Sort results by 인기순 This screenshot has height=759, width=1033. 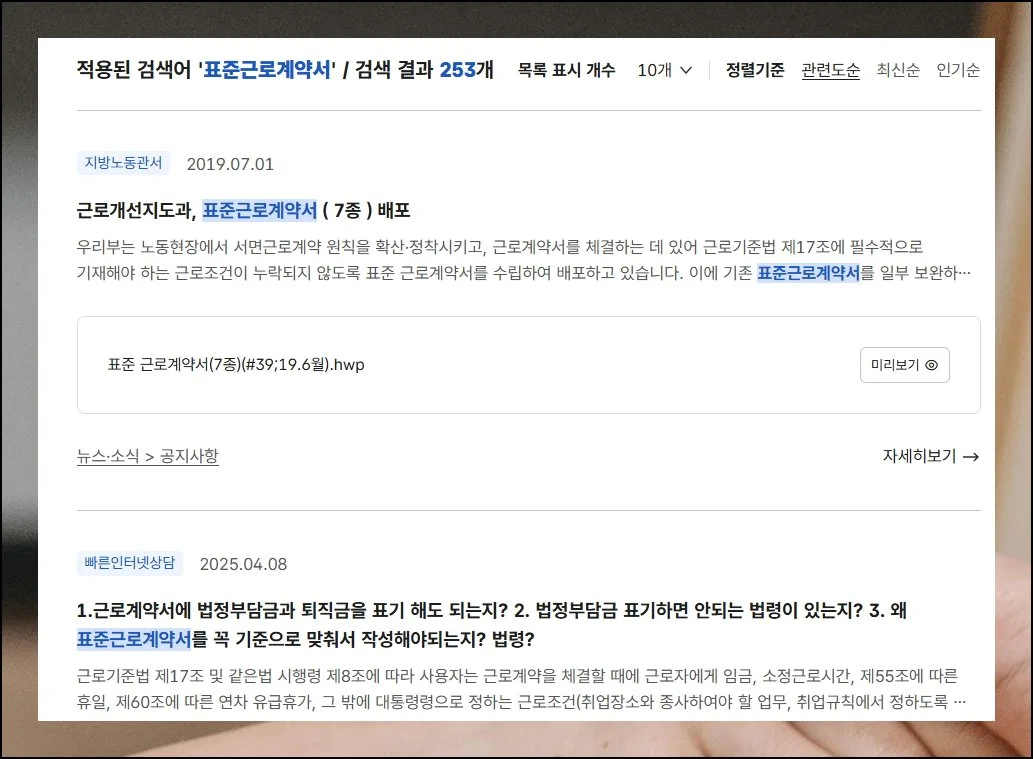958,70
